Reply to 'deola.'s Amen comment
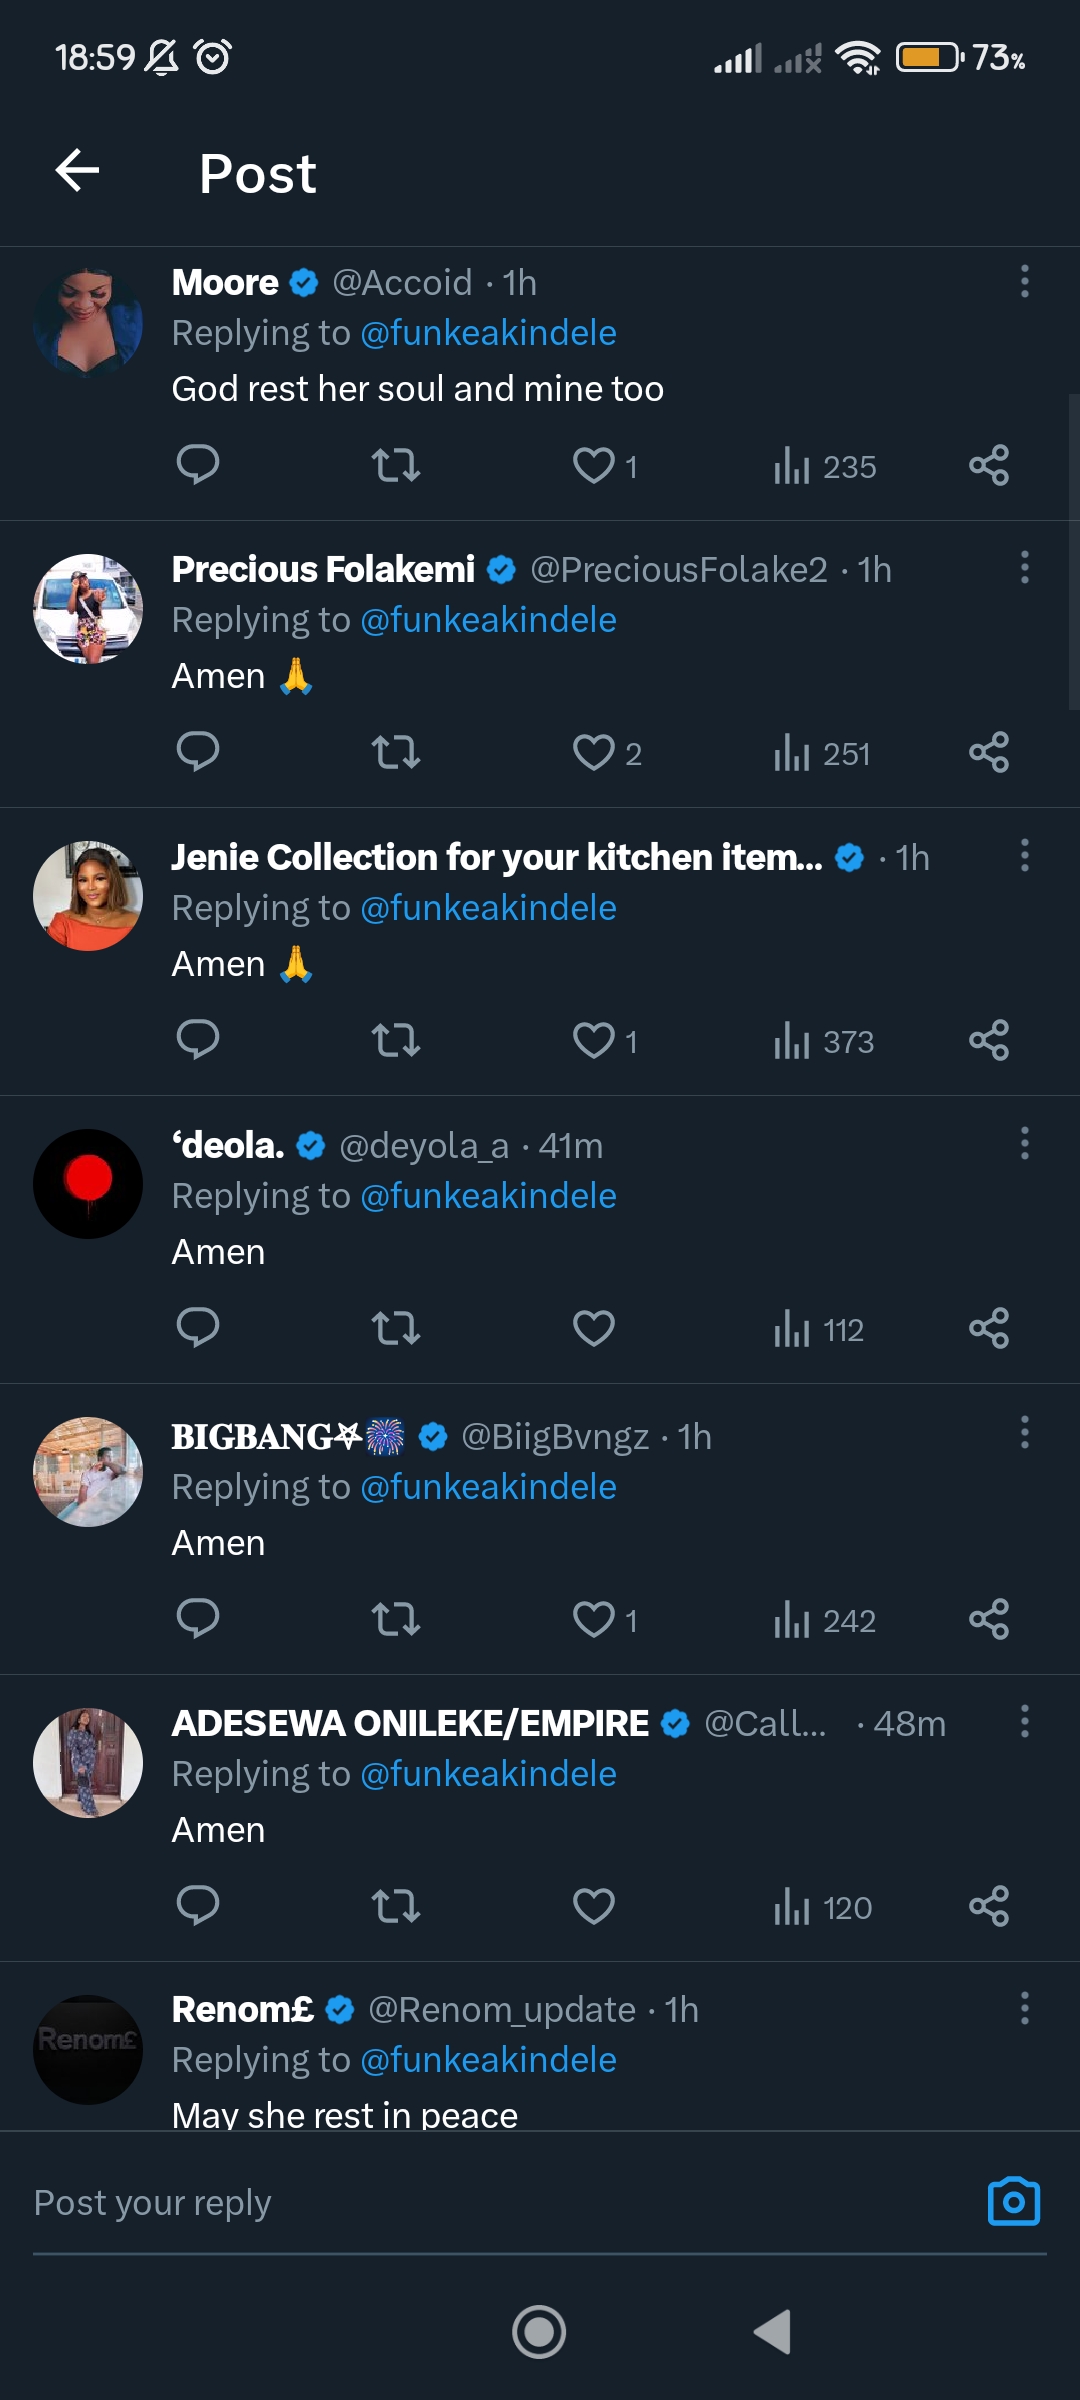The height and width of the screenshot is (2400, 1080). 198,1328
